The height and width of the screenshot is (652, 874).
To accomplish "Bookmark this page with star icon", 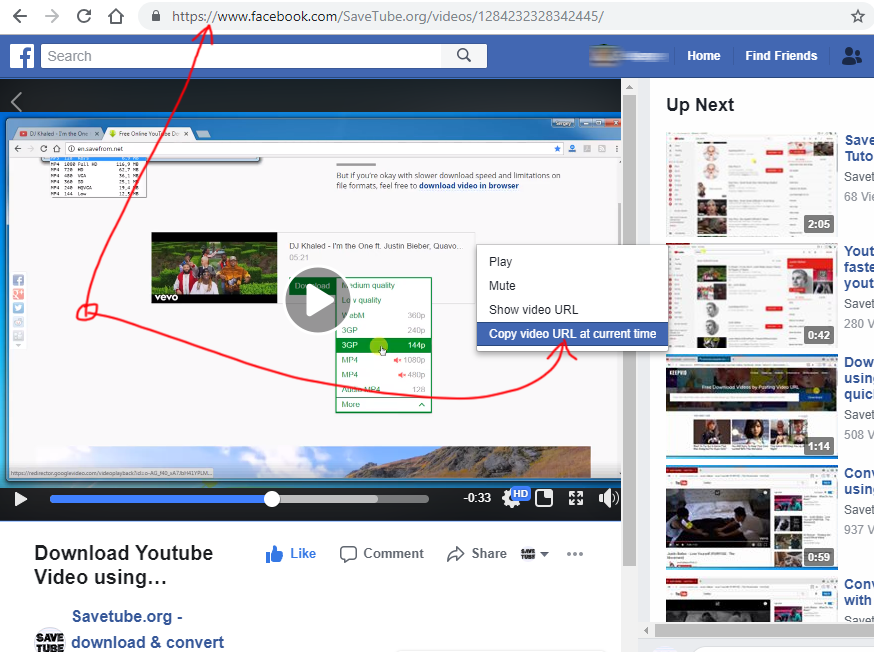I will tap(857, 16).
